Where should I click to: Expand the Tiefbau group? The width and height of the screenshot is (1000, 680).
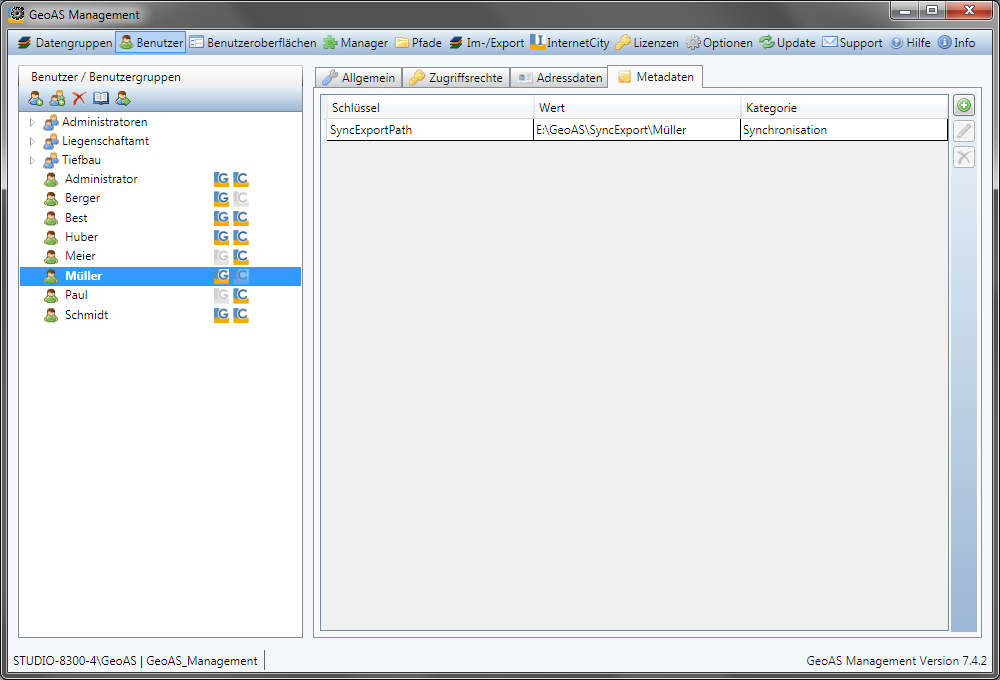tap(32, 160)
